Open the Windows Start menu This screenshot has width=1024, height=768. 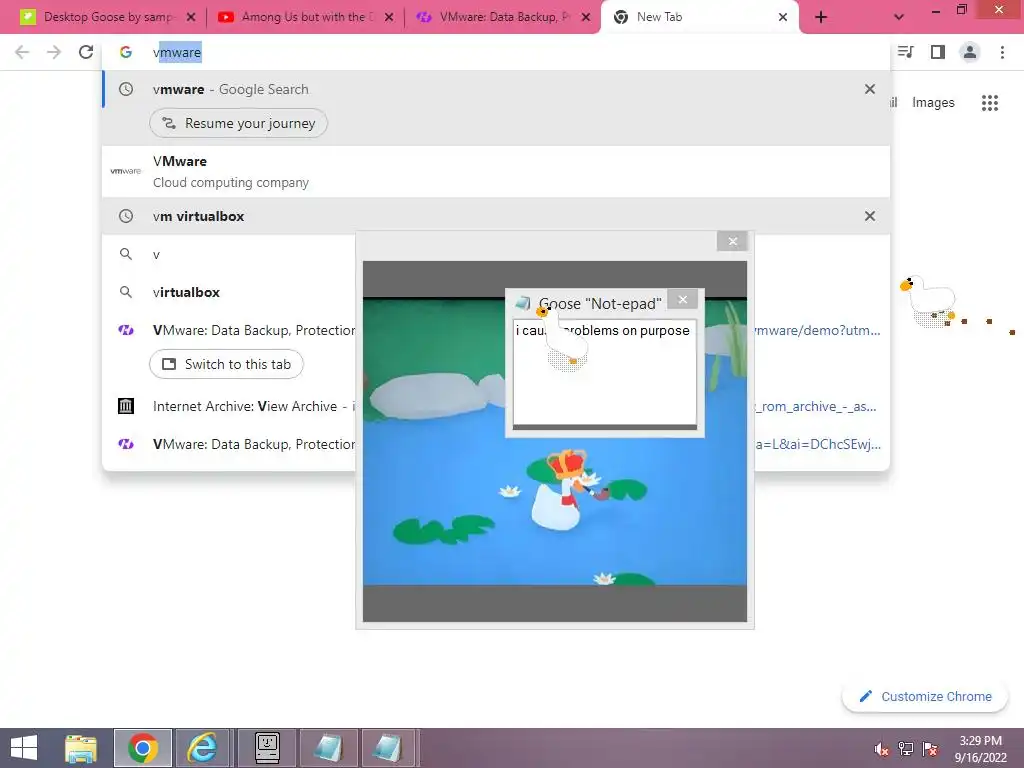24,748
